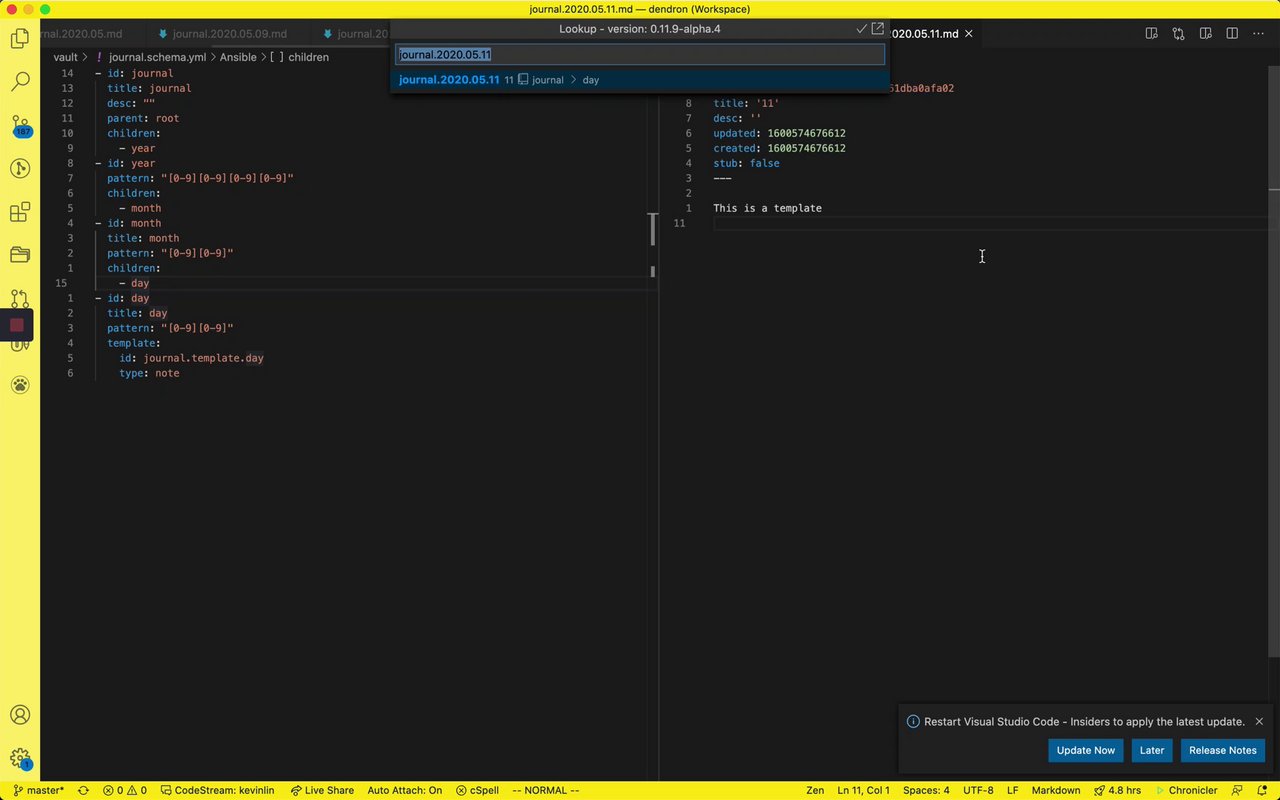Split the editor right

click(x=1232, y=34)
